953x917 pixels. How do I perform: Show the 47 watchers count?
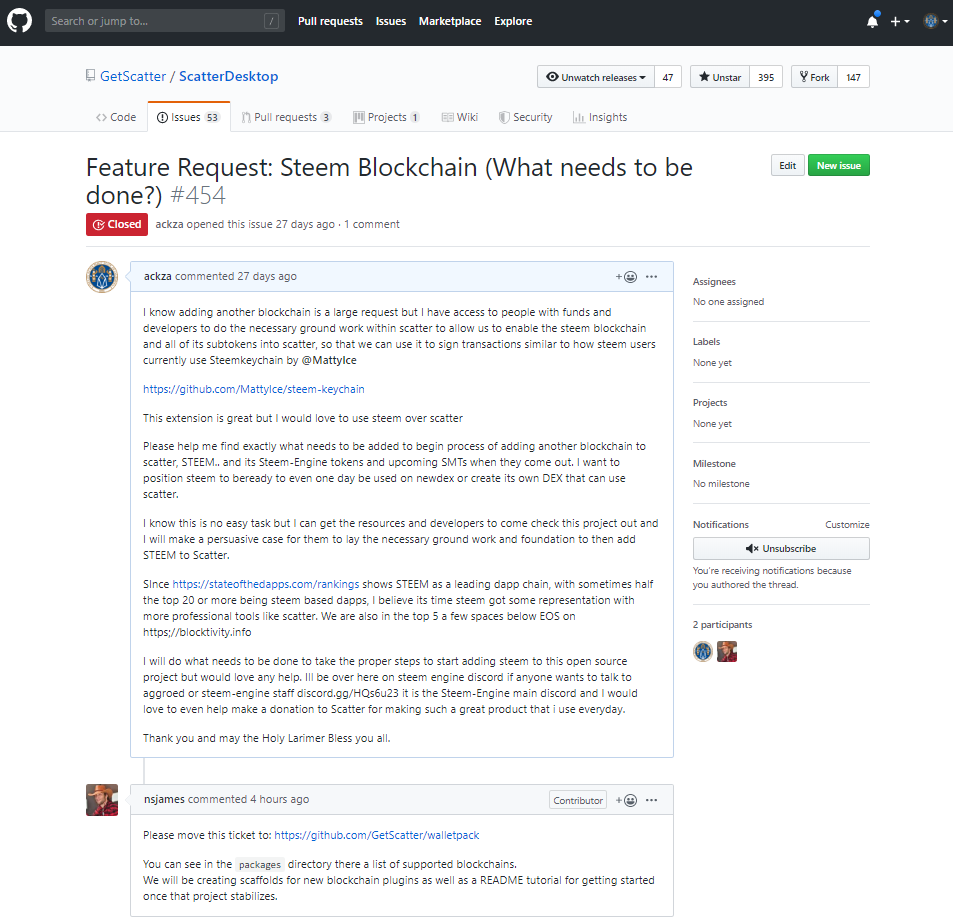668,77
